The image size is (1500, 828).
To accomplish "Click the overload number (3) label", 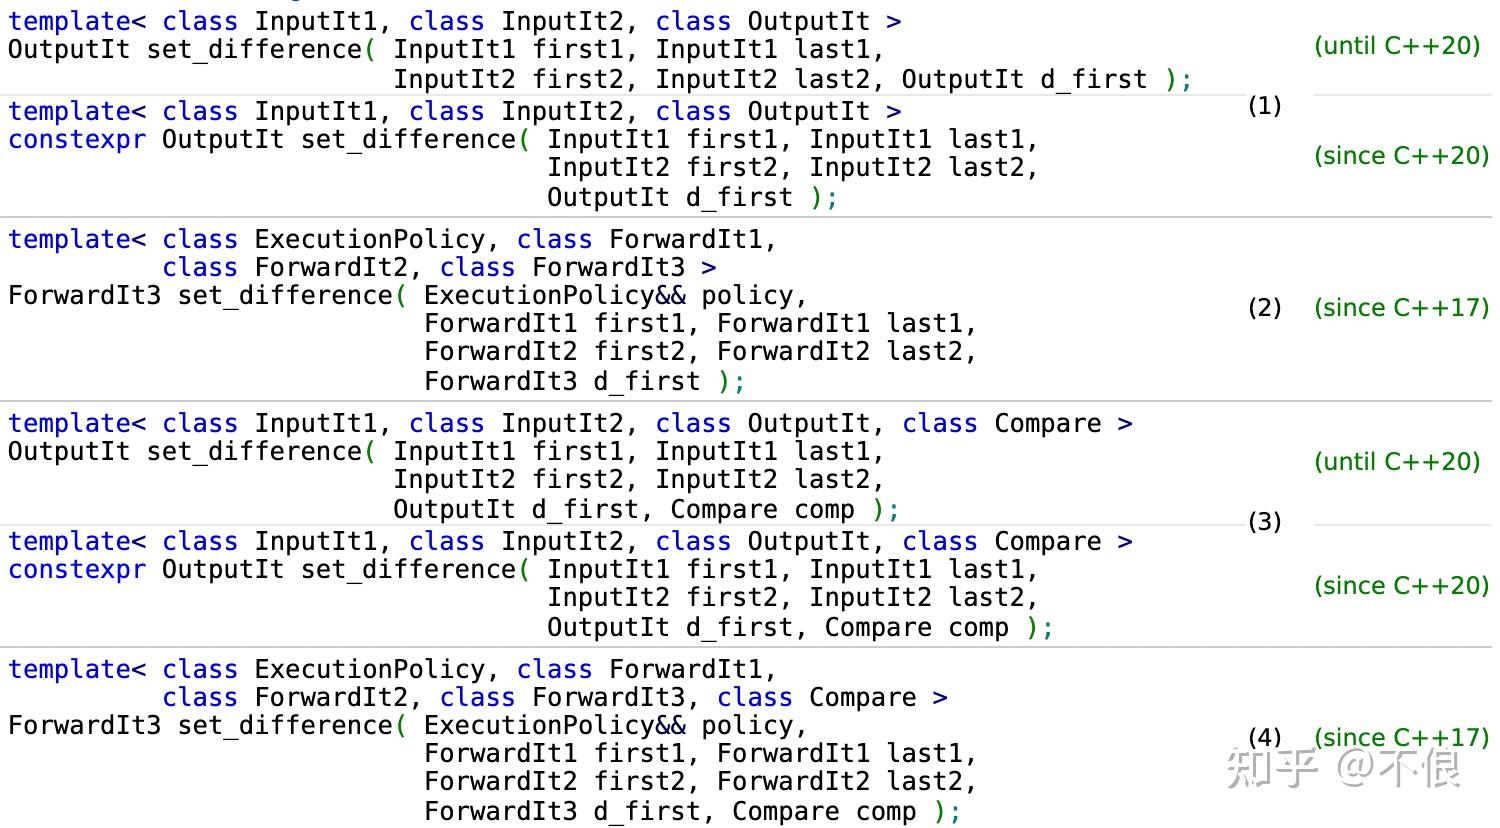I will (x=1264, y=522).
